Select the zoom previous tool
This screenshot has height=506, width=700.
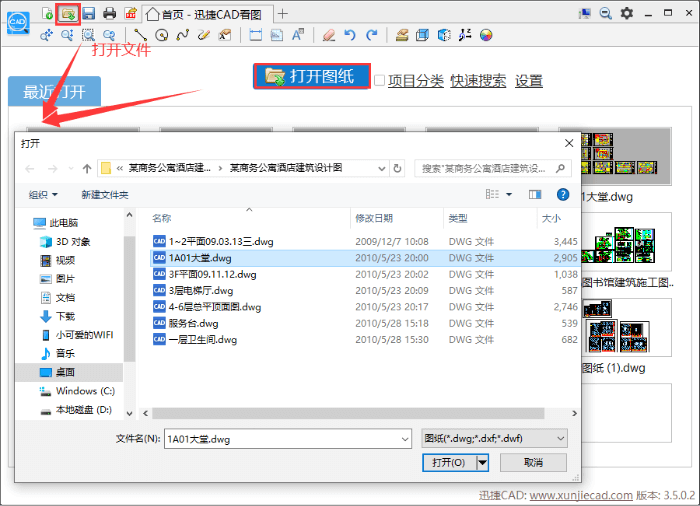click(x=109, y=35)
